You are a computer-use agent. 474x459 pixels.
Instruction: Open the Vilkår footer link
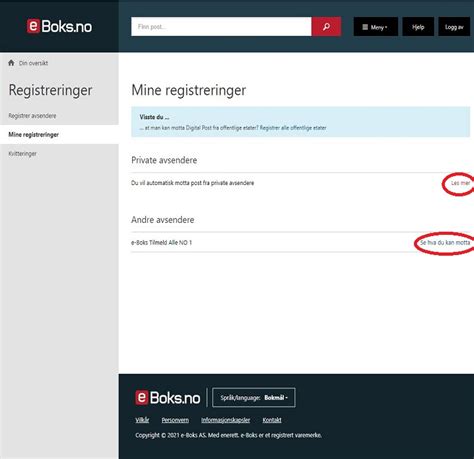point(142,420)
